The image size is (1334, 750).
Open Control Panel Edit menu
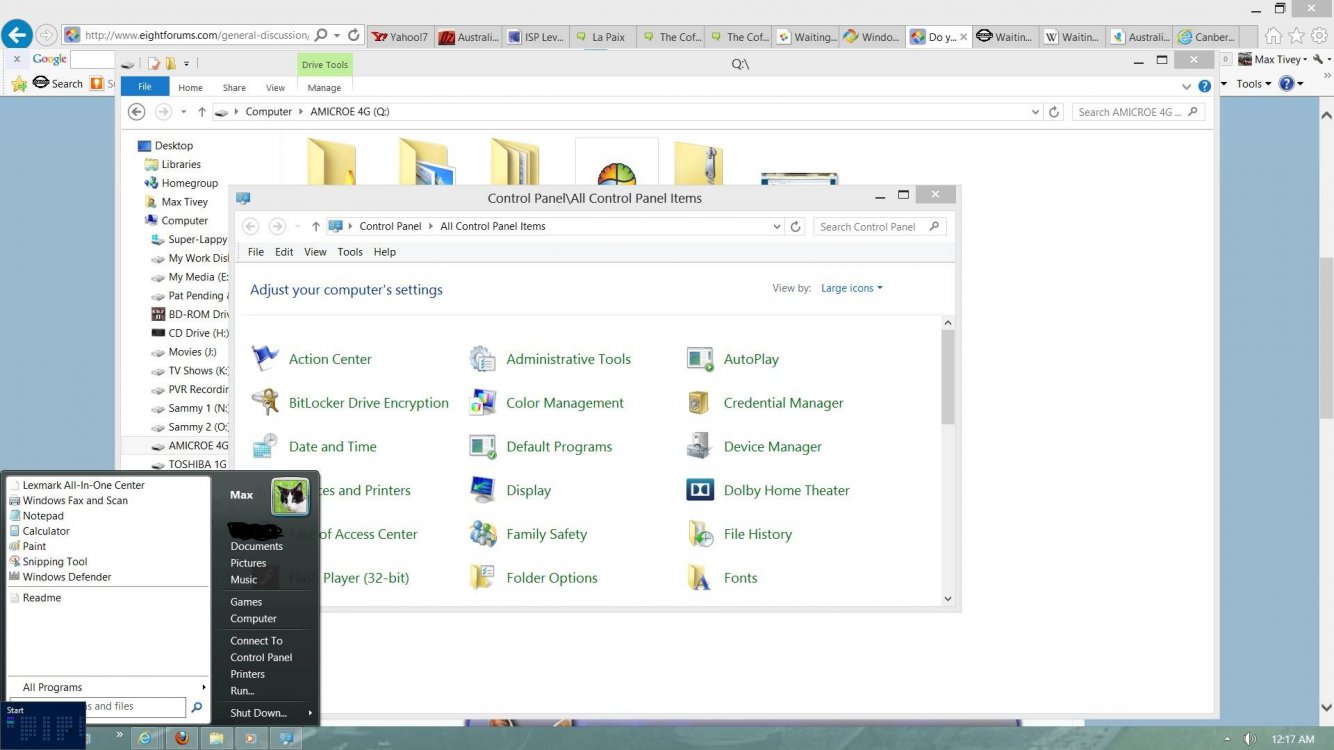pos(284,252)
